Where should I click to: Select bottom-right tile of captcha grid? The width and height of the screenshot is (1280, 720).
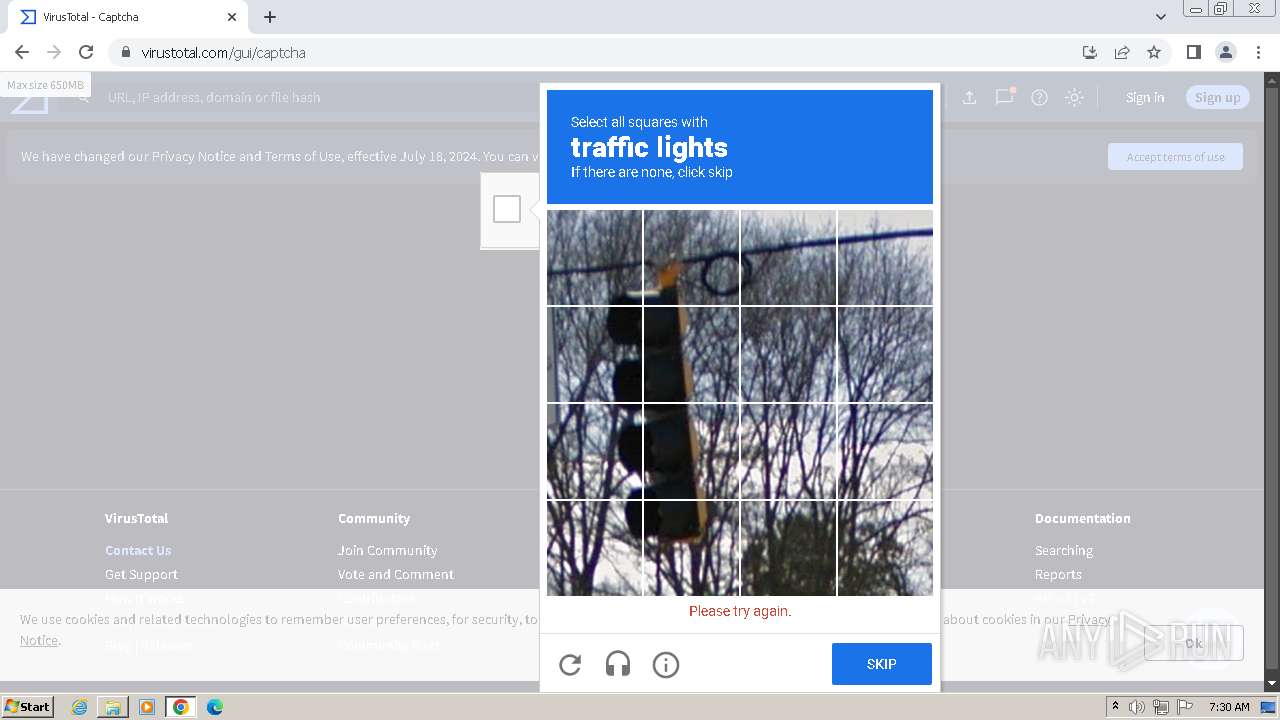885,548
